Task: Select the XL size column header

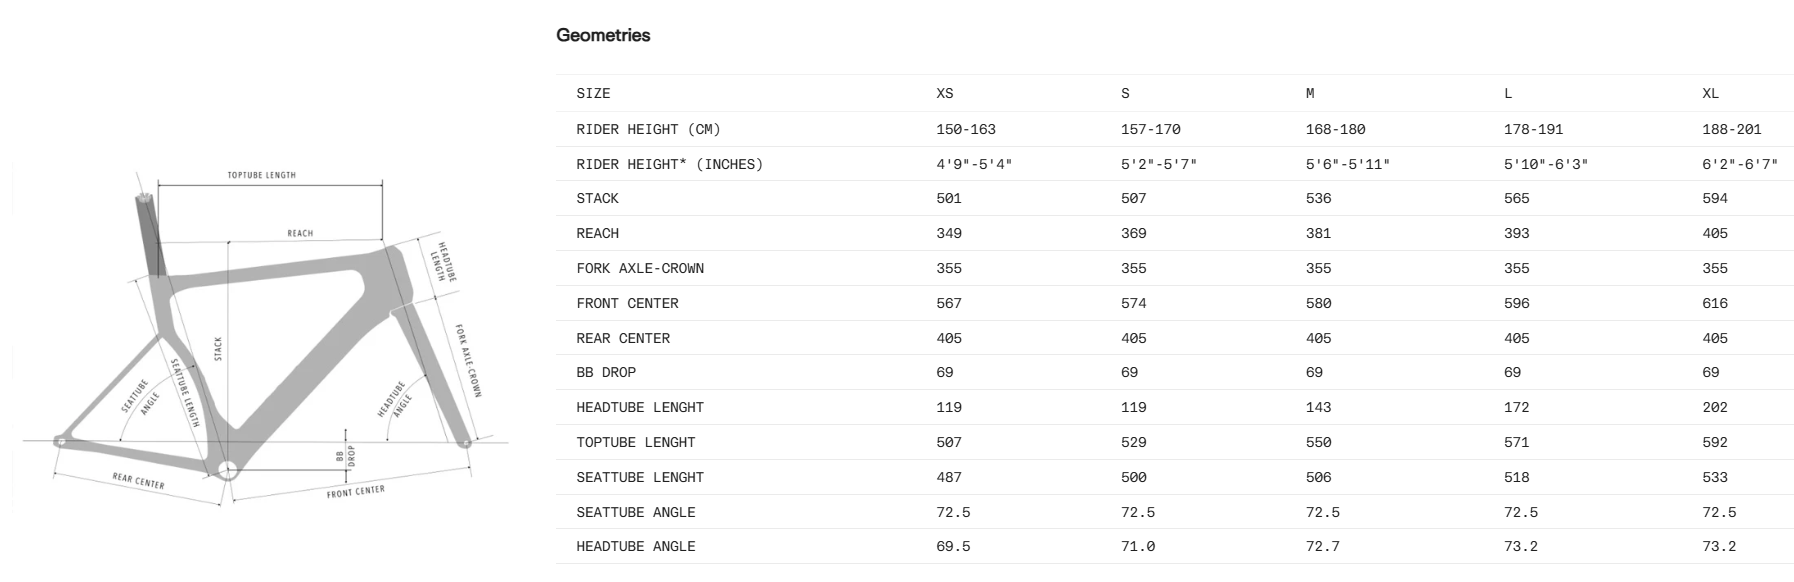Action: click(x=1711, y=93)
